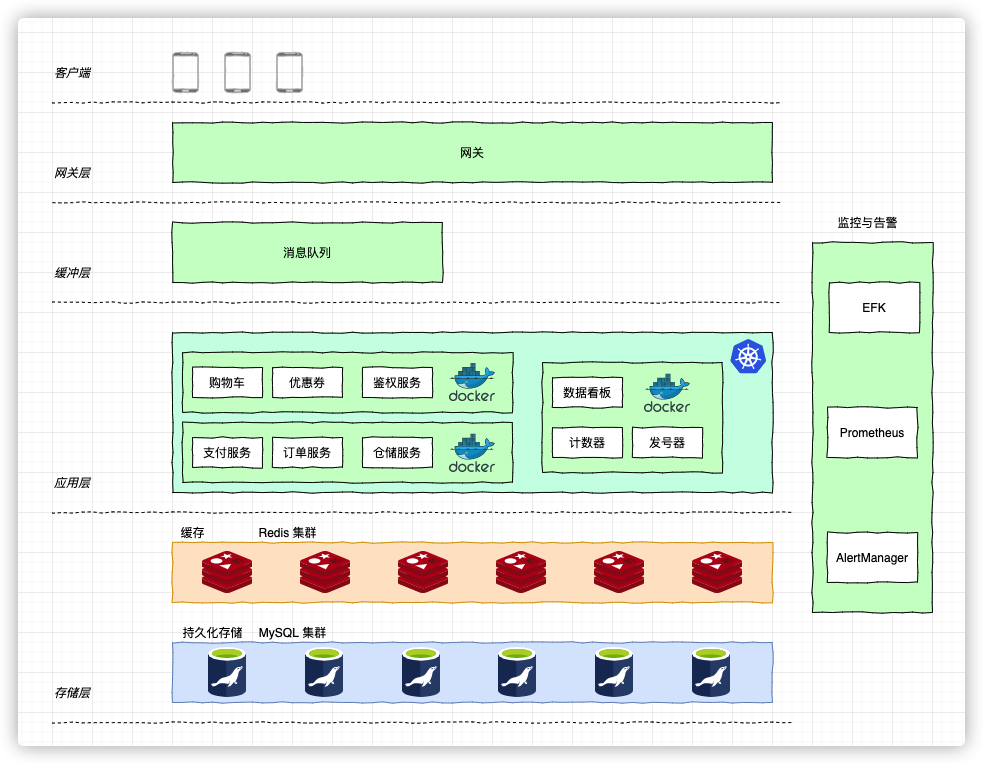Click the 订单服务 box

point(307,453)
